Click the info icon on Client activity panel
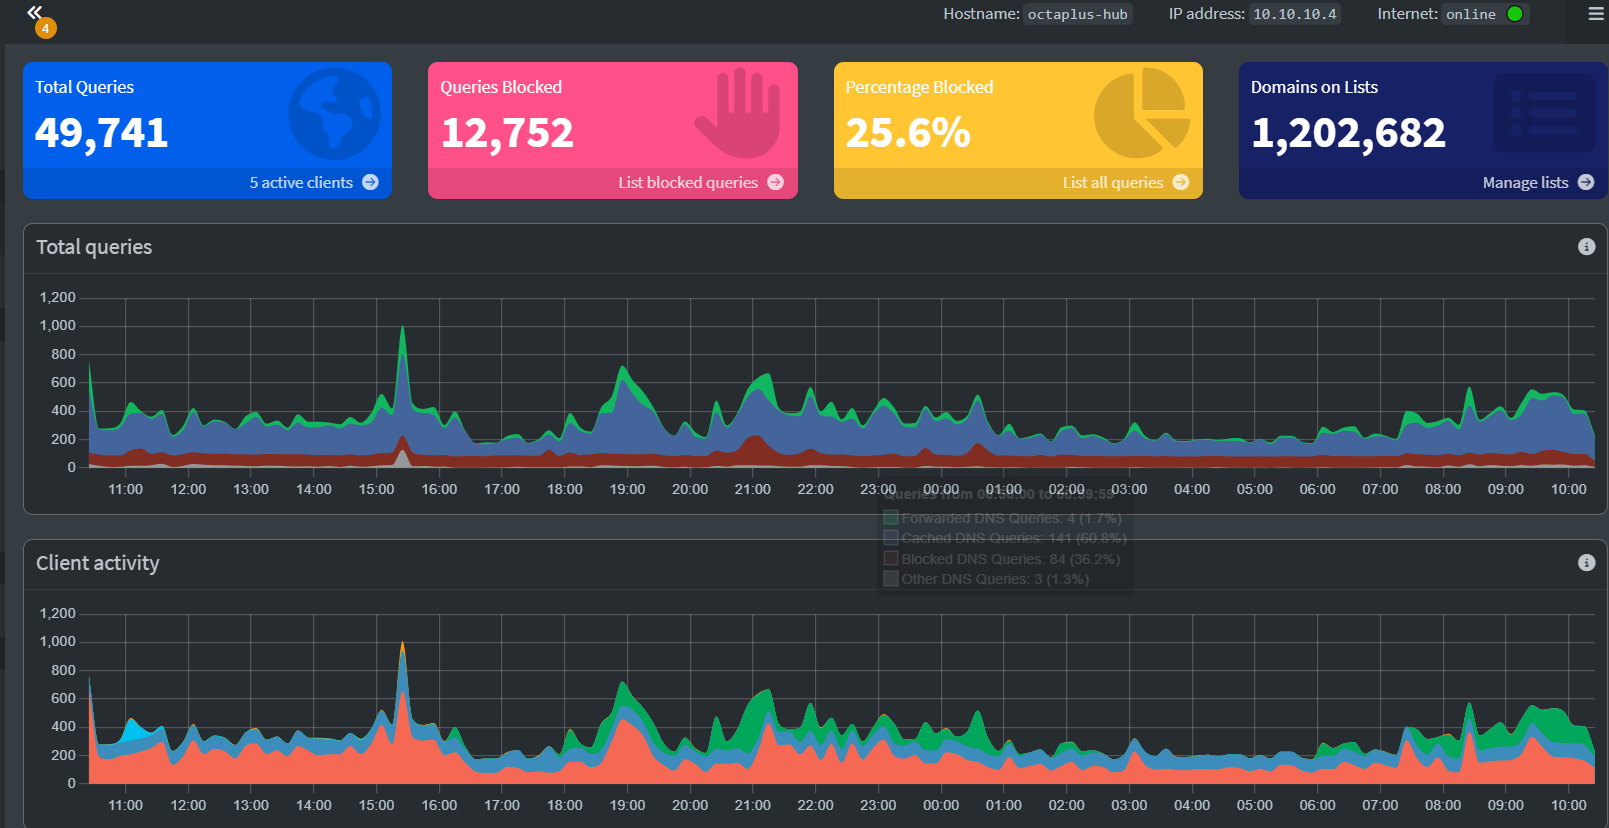The height and width of the screenshot is (828, 1609). coord(1586,563)
